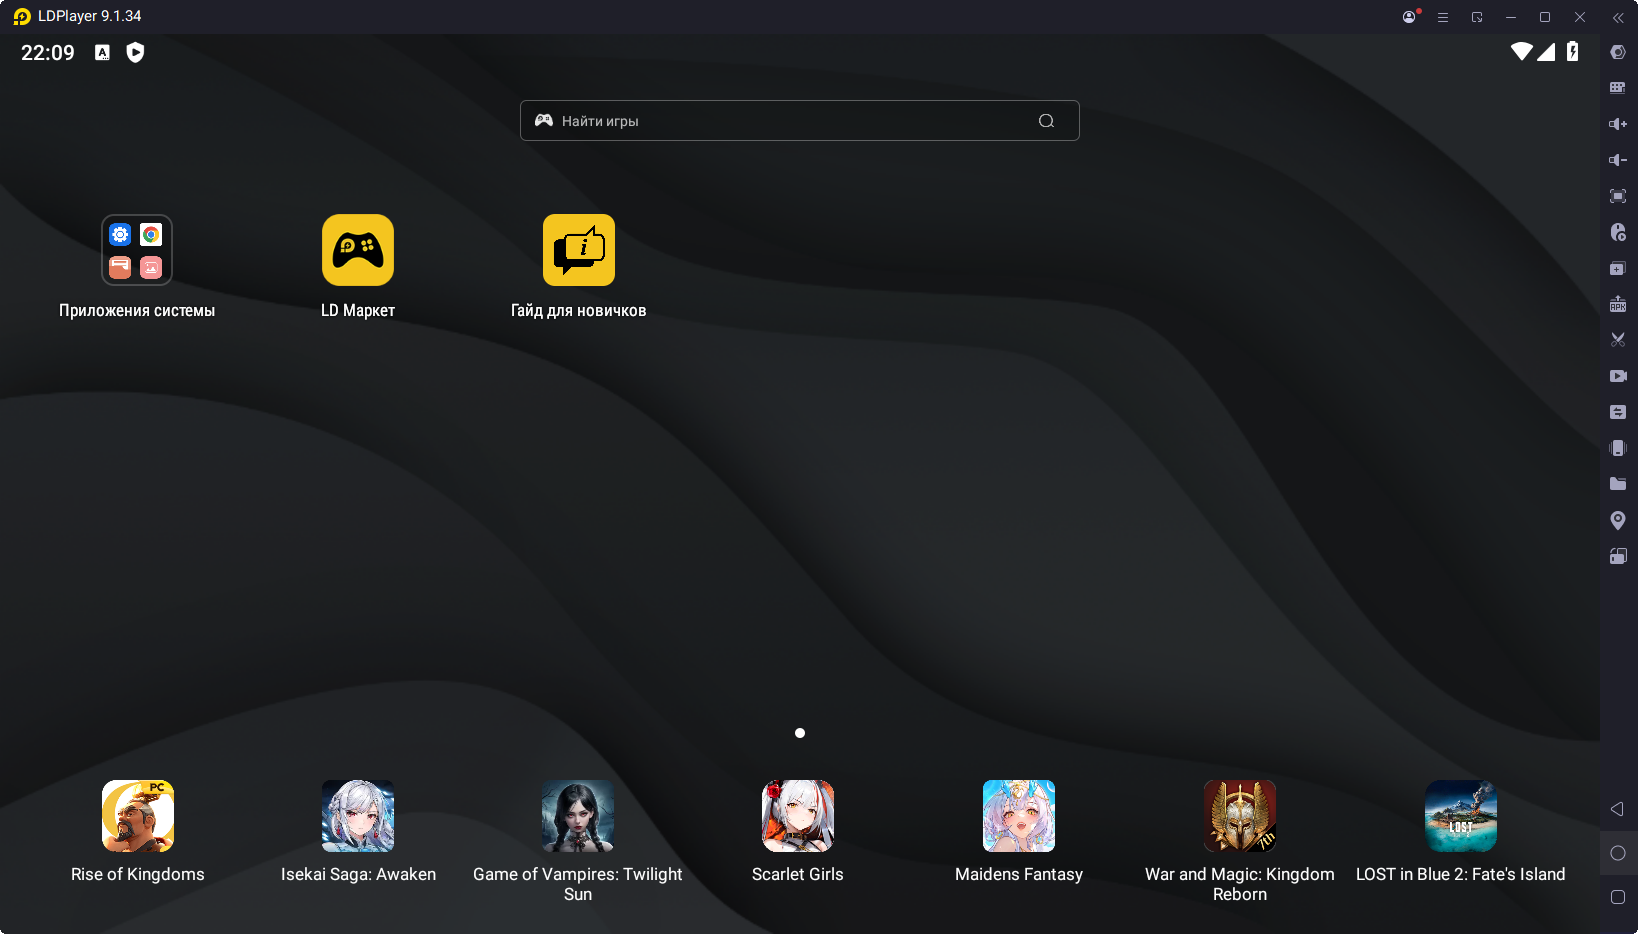Open the LD Маркет app
Viewport: 1638px width, 934px height.
point(358,250)
